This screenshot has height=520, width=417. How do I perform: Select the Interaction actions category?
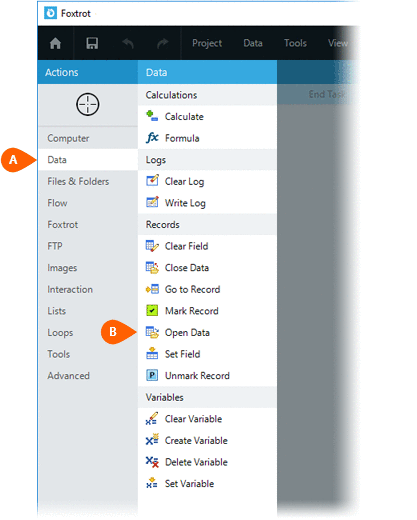[88, 289]
